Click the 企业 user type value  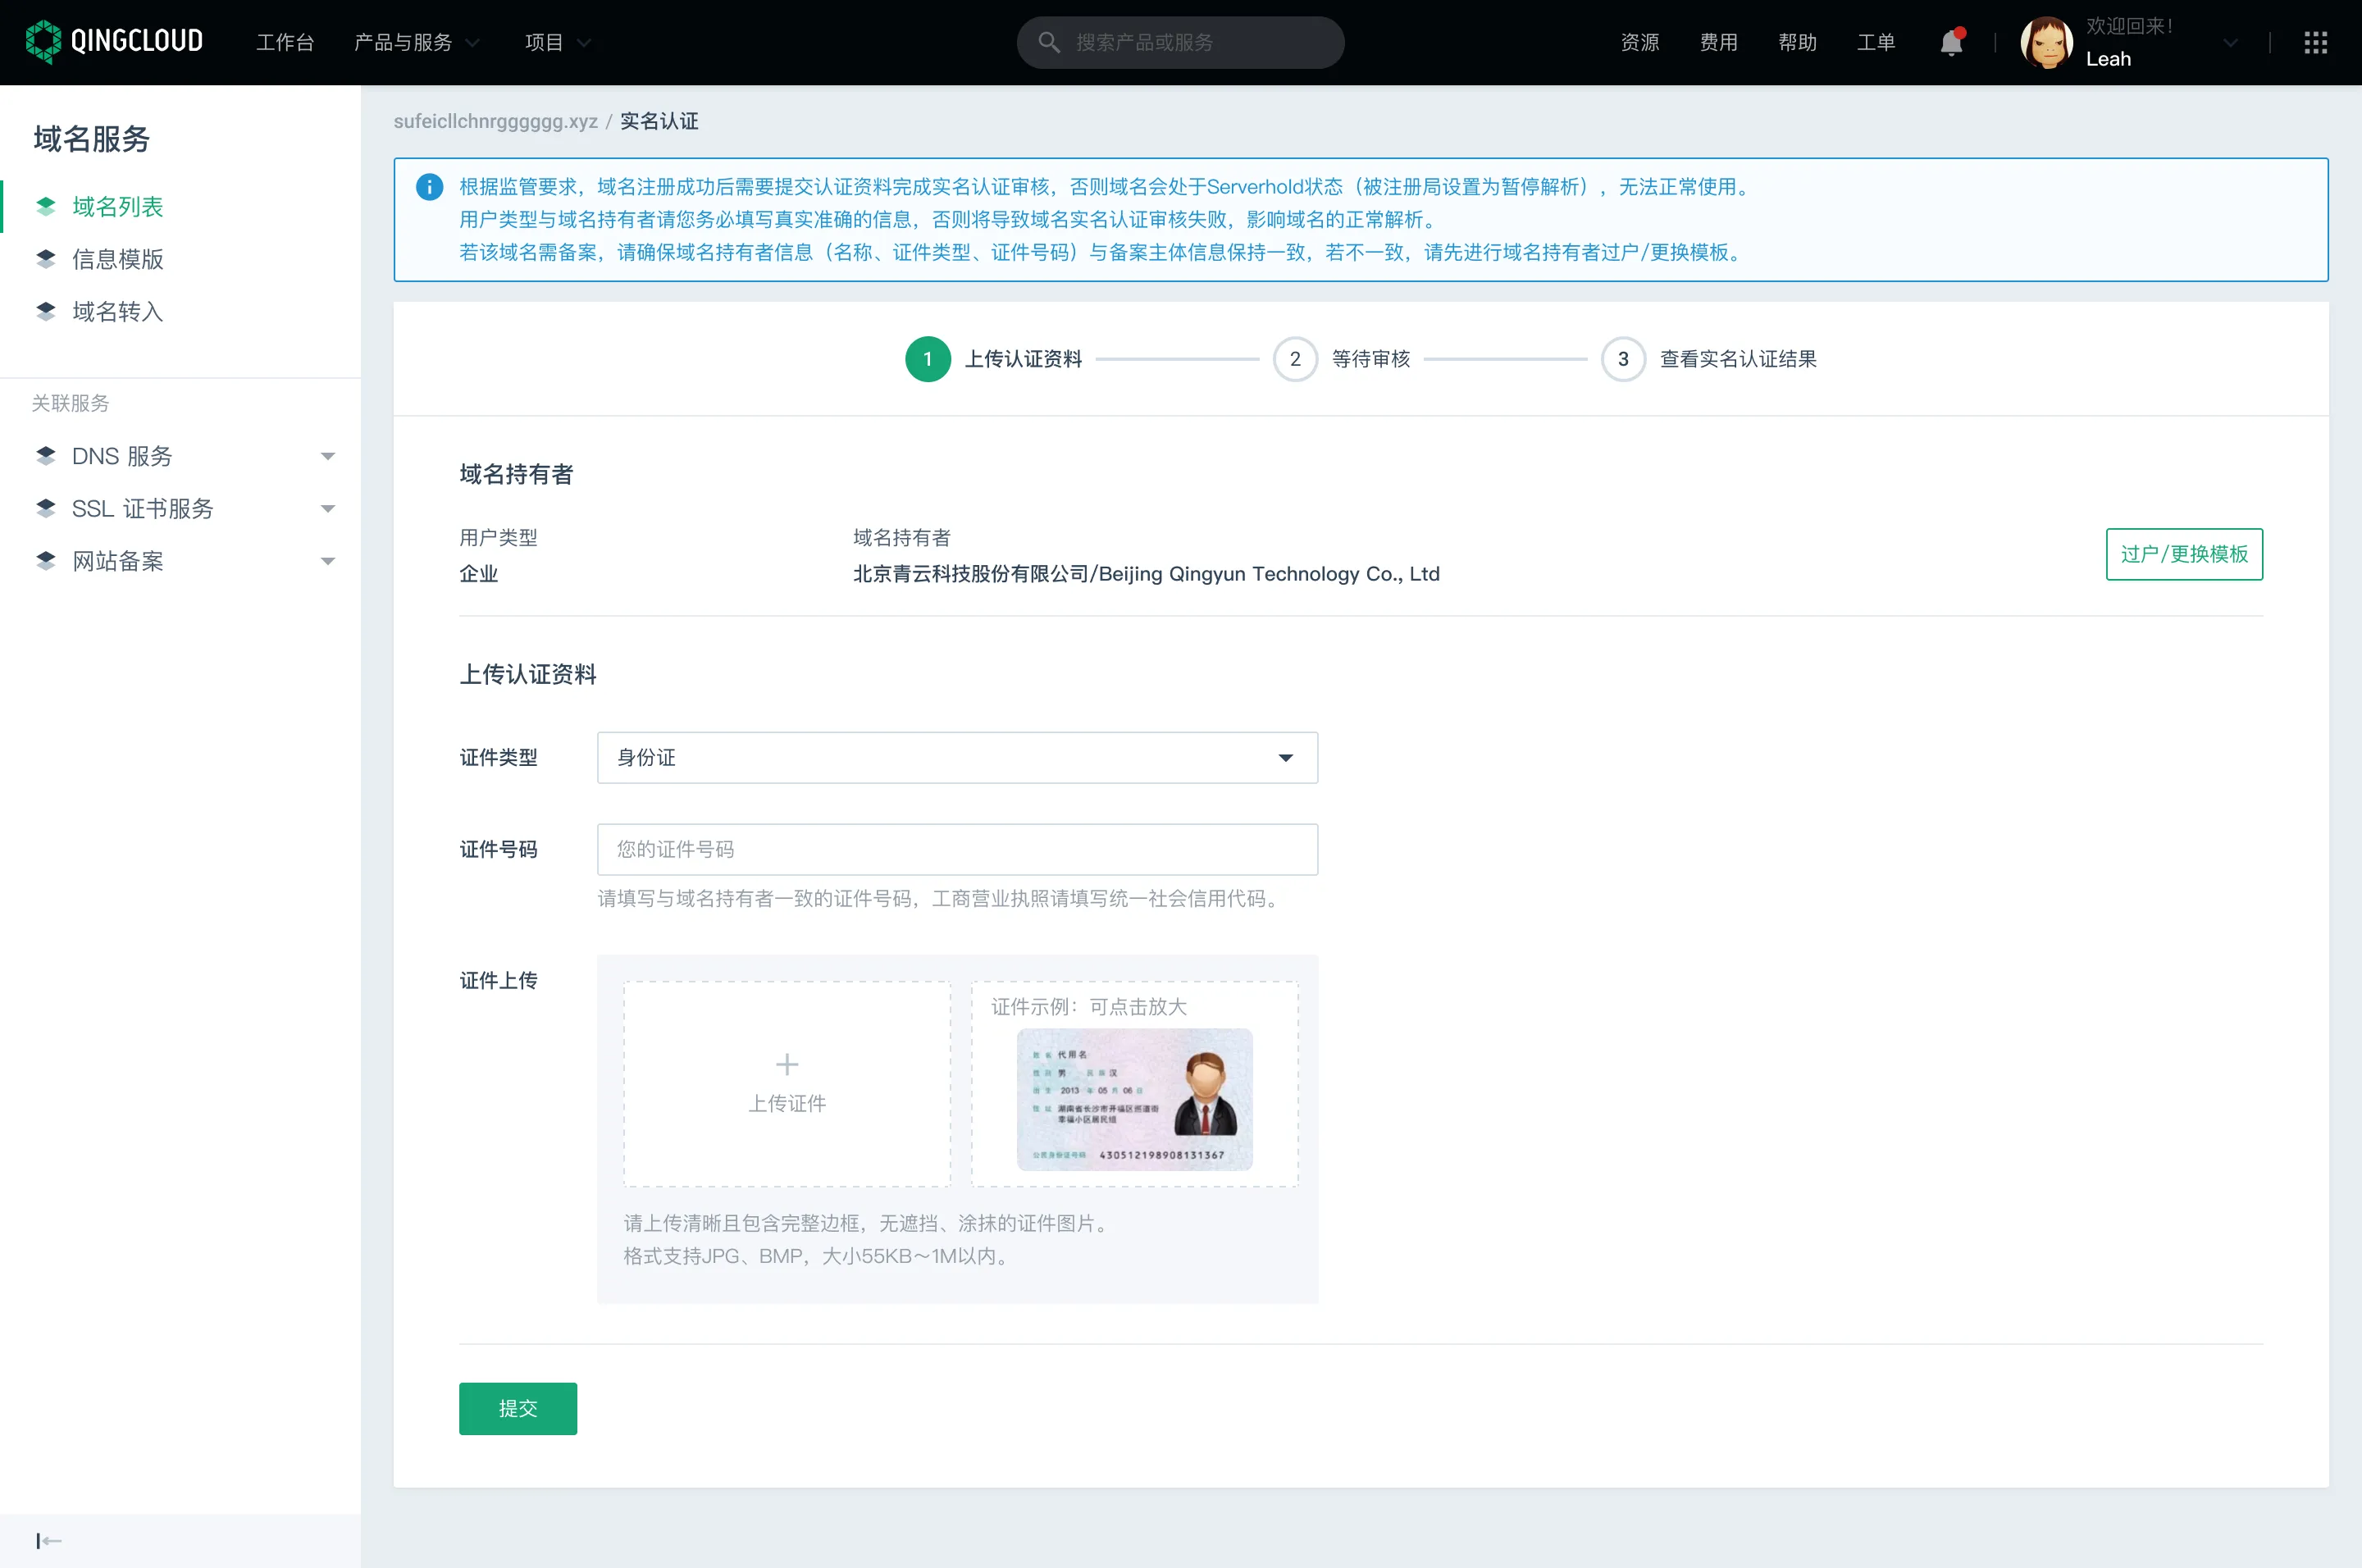click(x=478, y=574)
